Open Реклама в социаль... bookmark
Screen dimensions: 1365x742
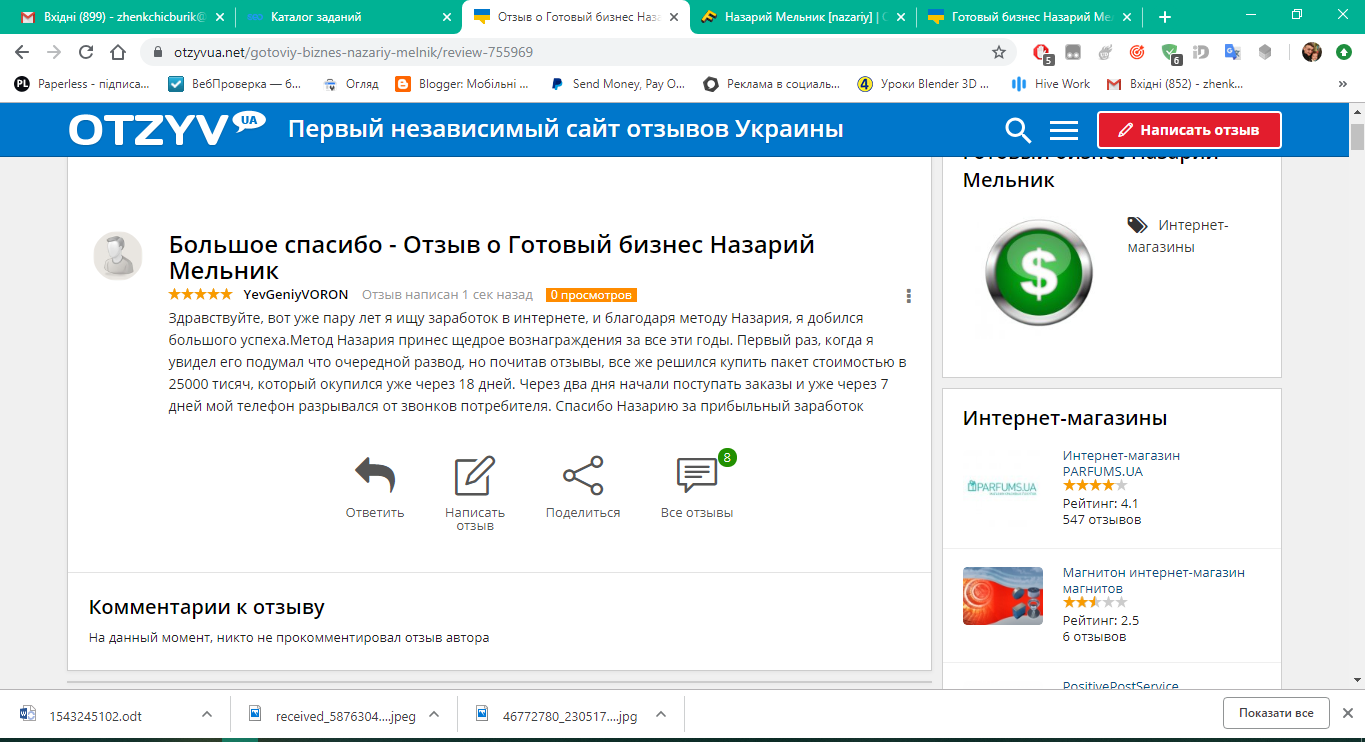point(771,84)
